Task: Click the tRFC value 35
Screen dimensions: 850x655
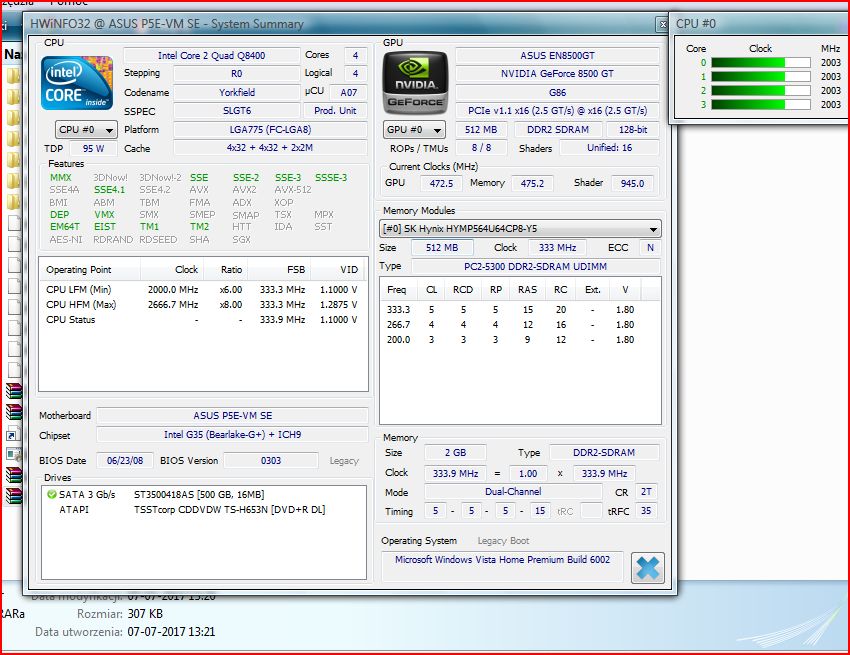Action: [646, 511]
